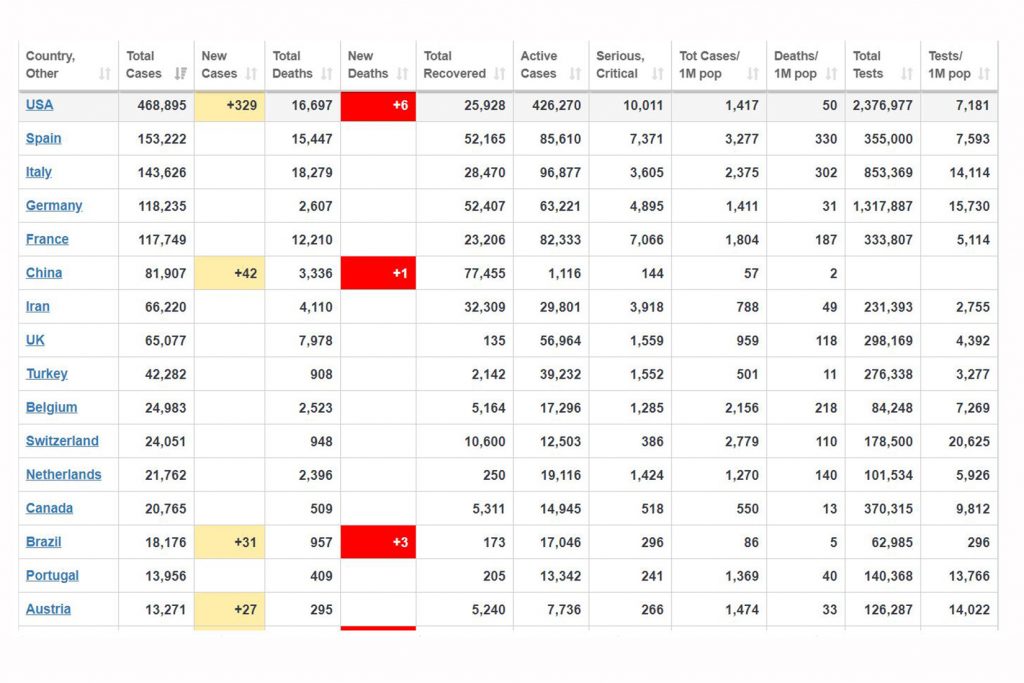Select Brazil's red +3 new deaths cell
The height and width of the screenshot is (683, 1024).
click(x=378, y=542)
